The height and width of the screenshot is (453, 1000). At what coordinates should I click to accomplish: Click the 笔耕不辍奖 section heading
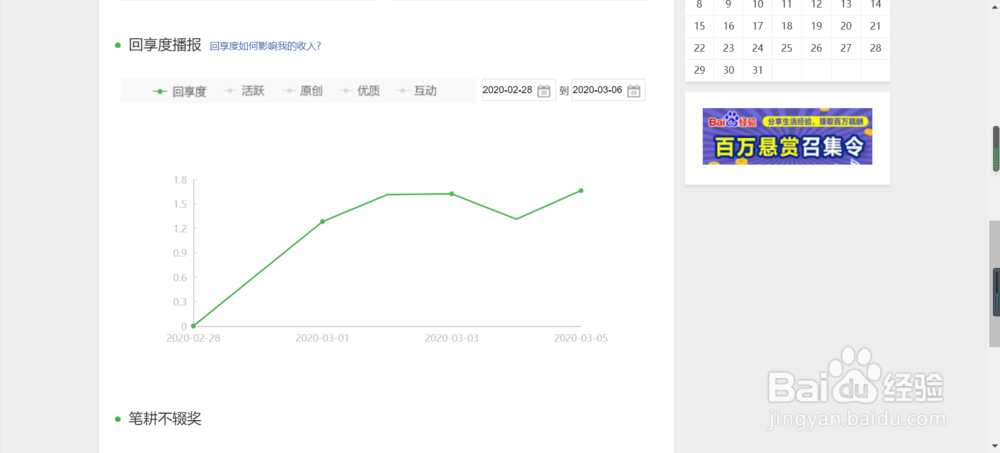click(165, 419)
